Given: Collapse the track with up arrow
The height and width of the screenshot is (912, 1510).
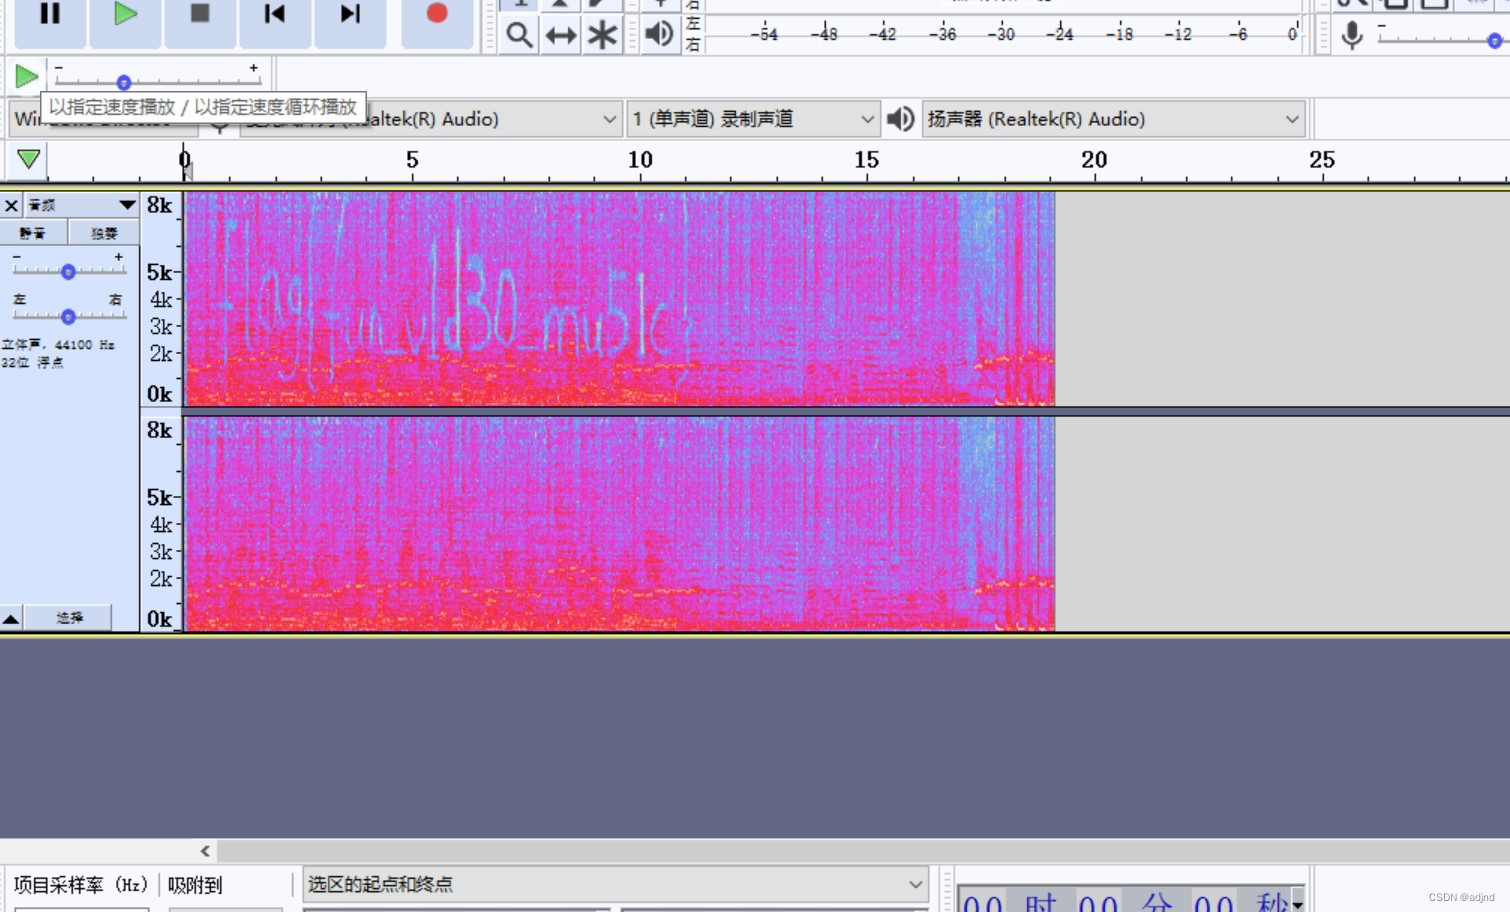Looking at the screenshot, I should pos(11,618).
